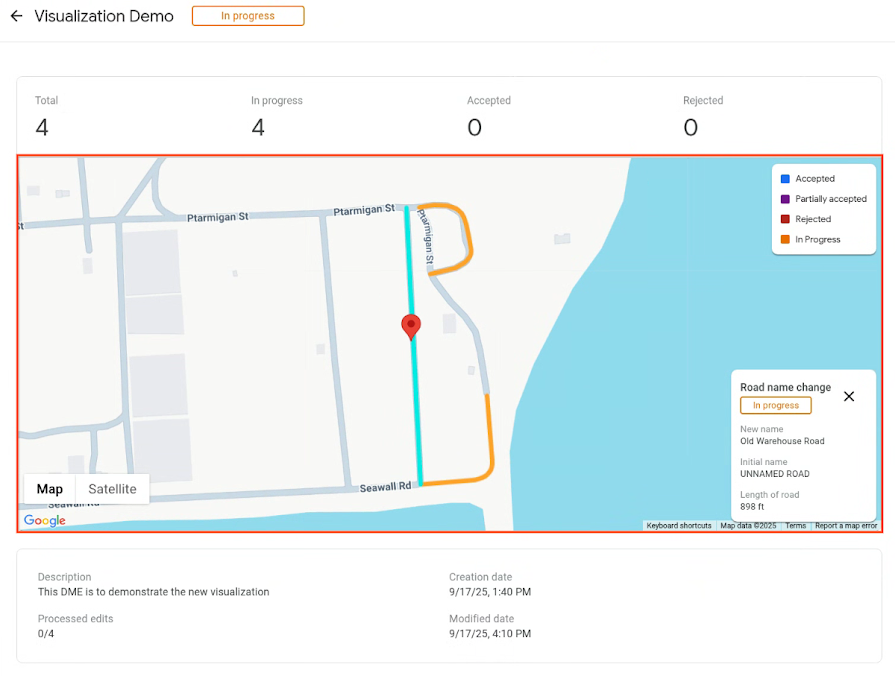Screen dimensions: 895x676
Task: Click In progress badge in road panel
Action: click(x=776, y=405)
